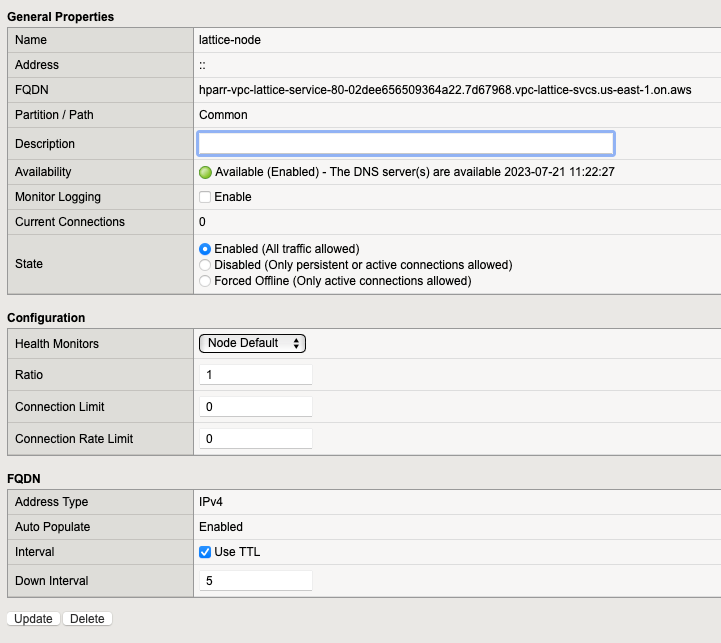
Task: Choose the Forced Offline state option
Action: [205, 281]
